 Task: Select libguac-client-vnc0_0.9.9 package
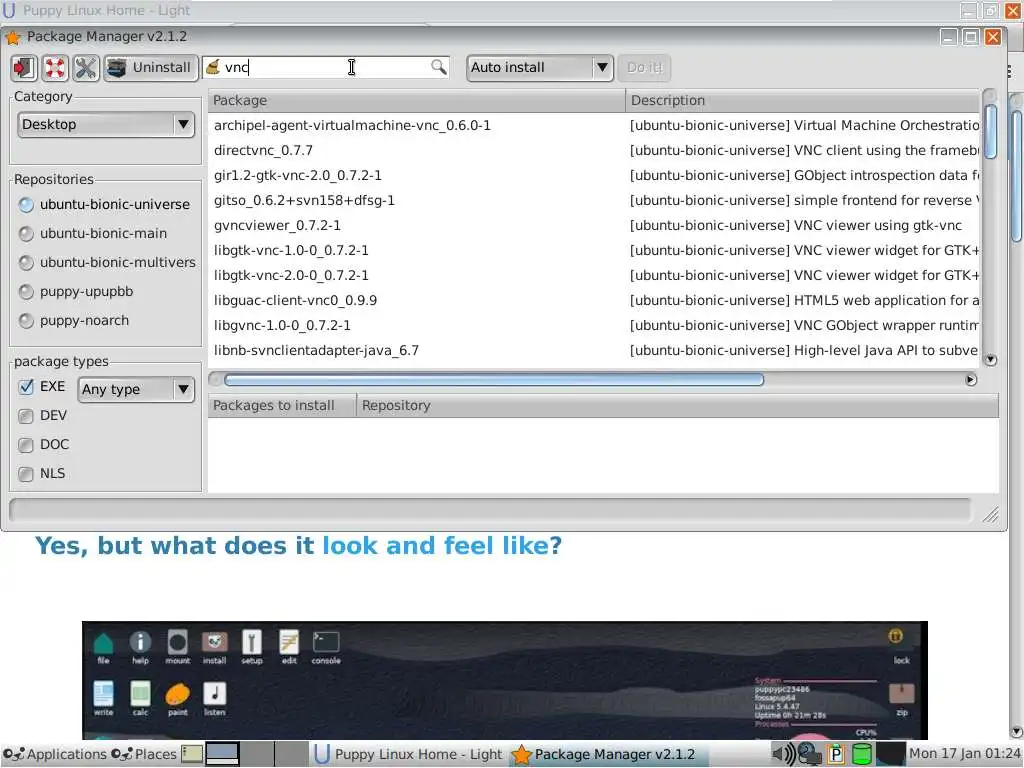click(x=594, y=300)
